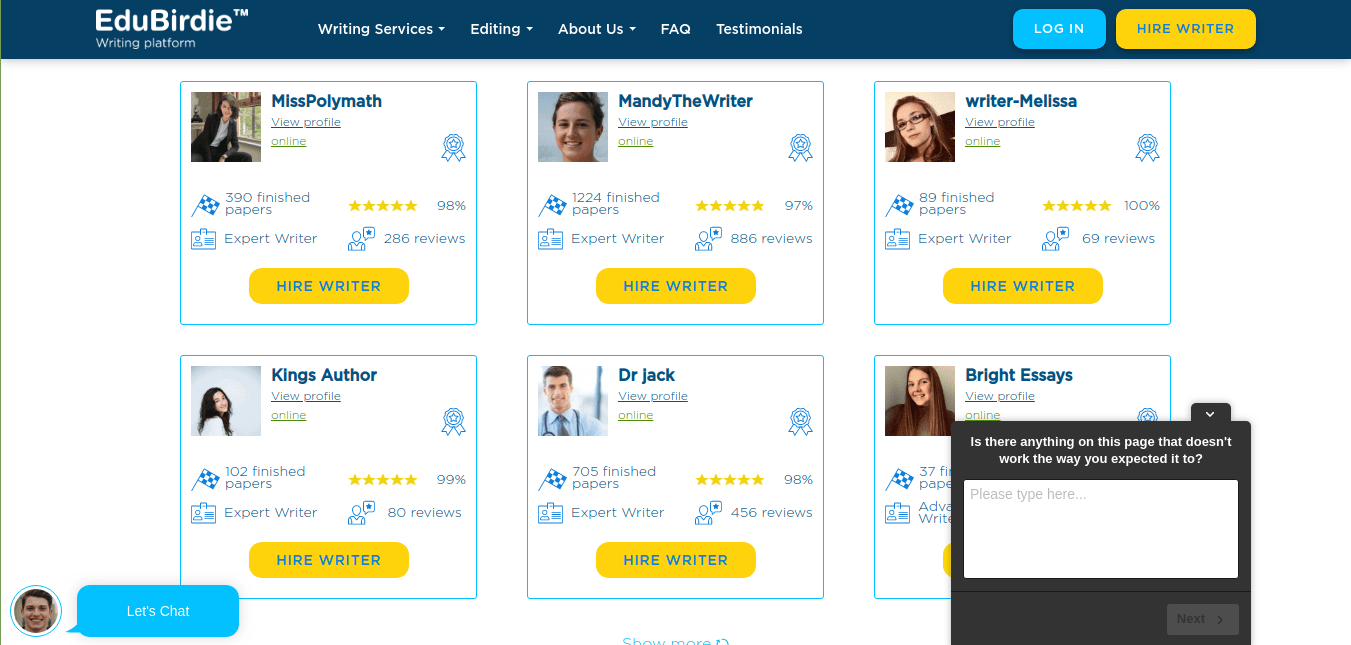Click reviews icon next to 456 reviews
The height and width of the screenshot is (645, 1351).
pos(708,513)
